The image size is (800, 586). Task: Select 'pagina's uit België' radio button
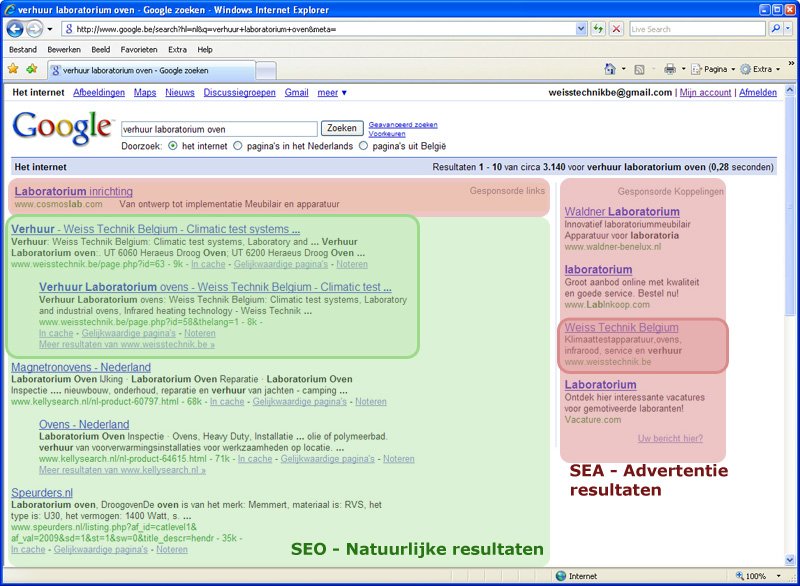[363, 146]
